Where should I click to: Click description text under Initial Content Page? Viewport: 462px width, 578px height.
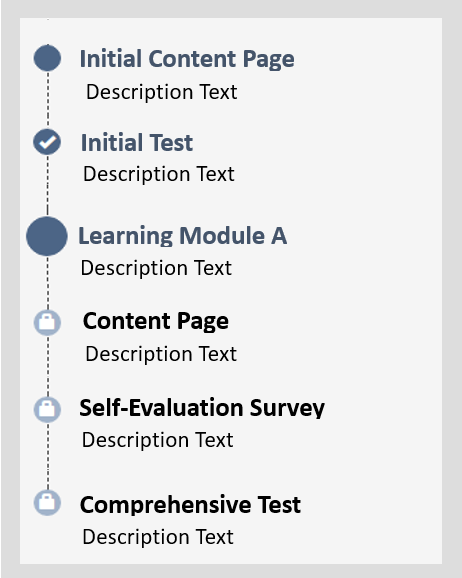click(x=161, y=92)
